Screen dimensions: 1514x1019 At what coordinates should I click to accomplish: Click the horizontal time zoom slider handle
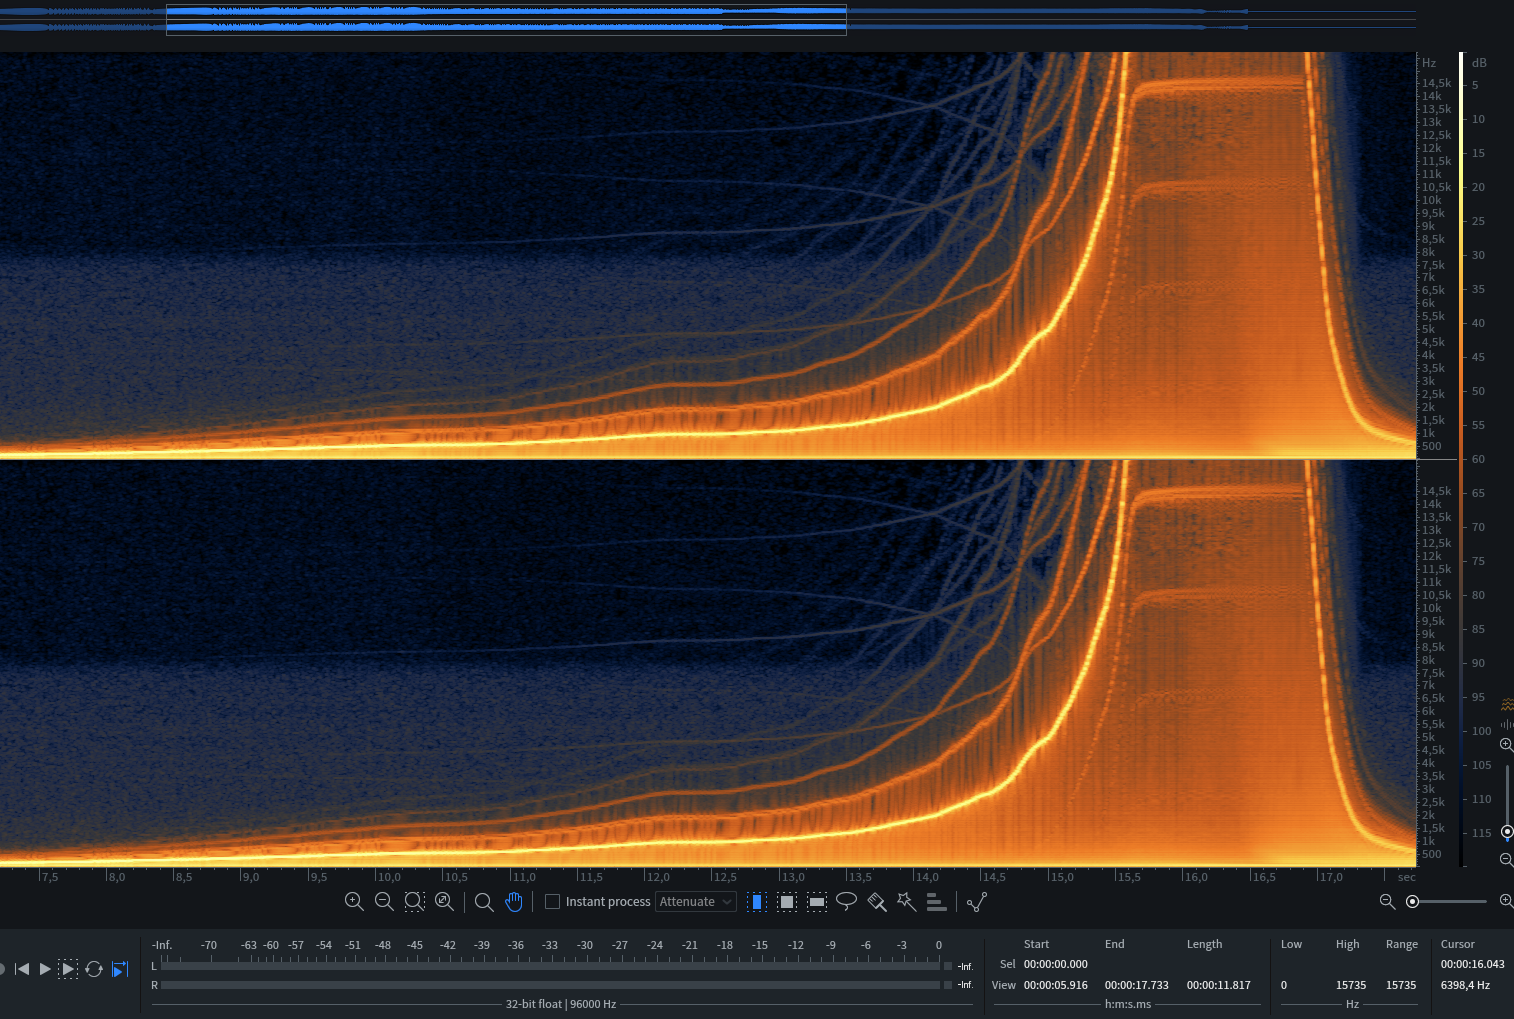click(1412, 901)
